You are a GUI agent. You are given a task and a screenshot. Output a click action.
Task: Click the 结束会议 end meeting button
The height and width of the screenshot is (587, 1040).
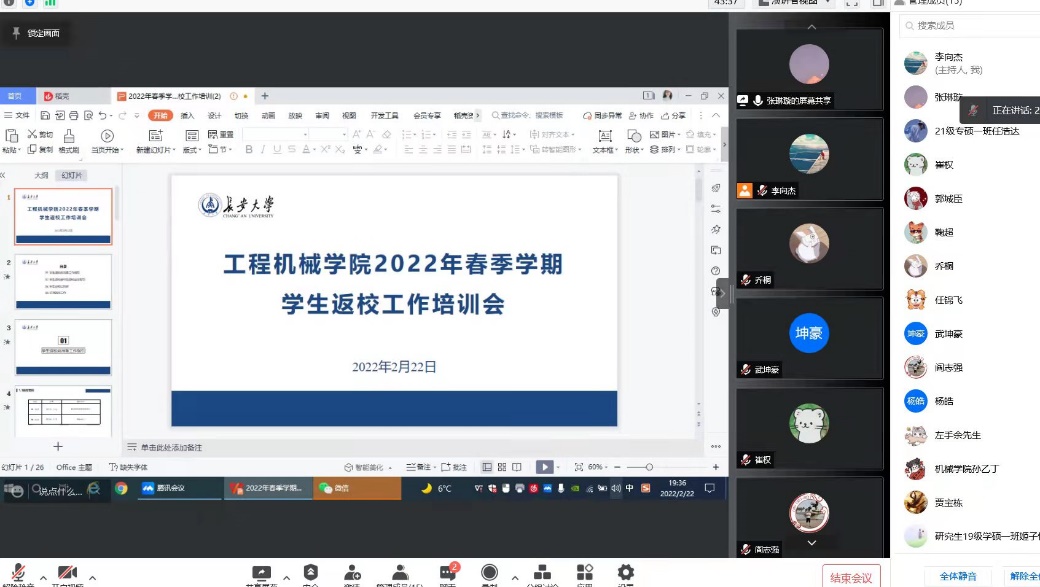[851, 577]
